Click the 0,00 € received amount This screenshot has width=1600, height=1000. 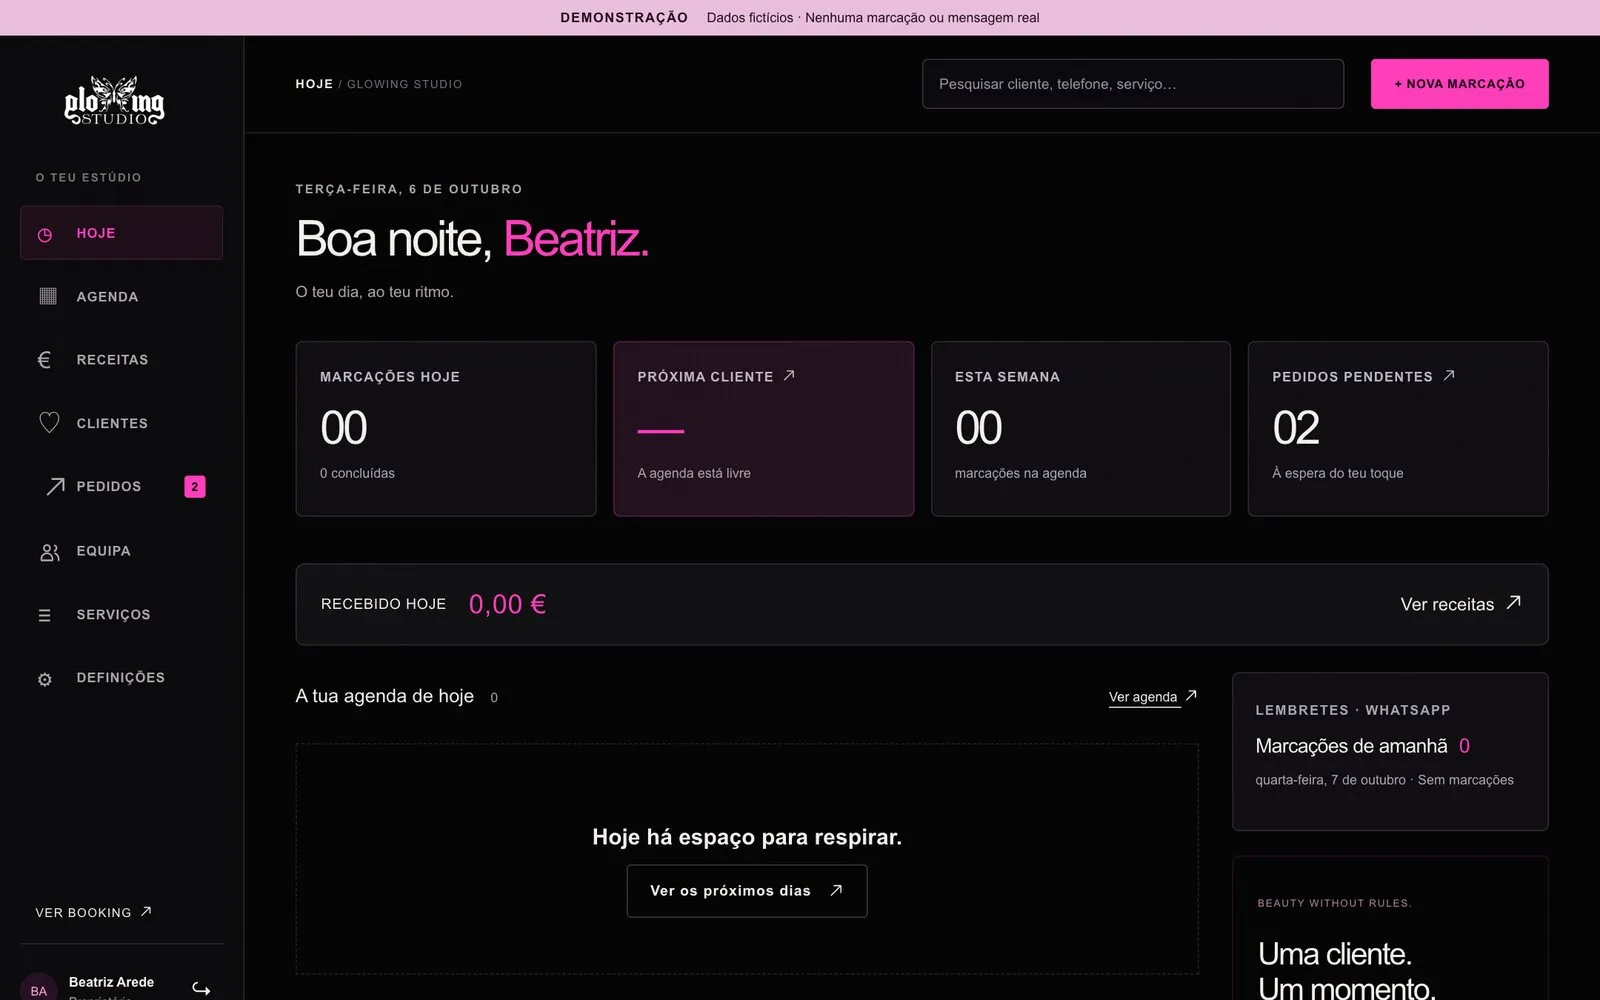(507, 604)
